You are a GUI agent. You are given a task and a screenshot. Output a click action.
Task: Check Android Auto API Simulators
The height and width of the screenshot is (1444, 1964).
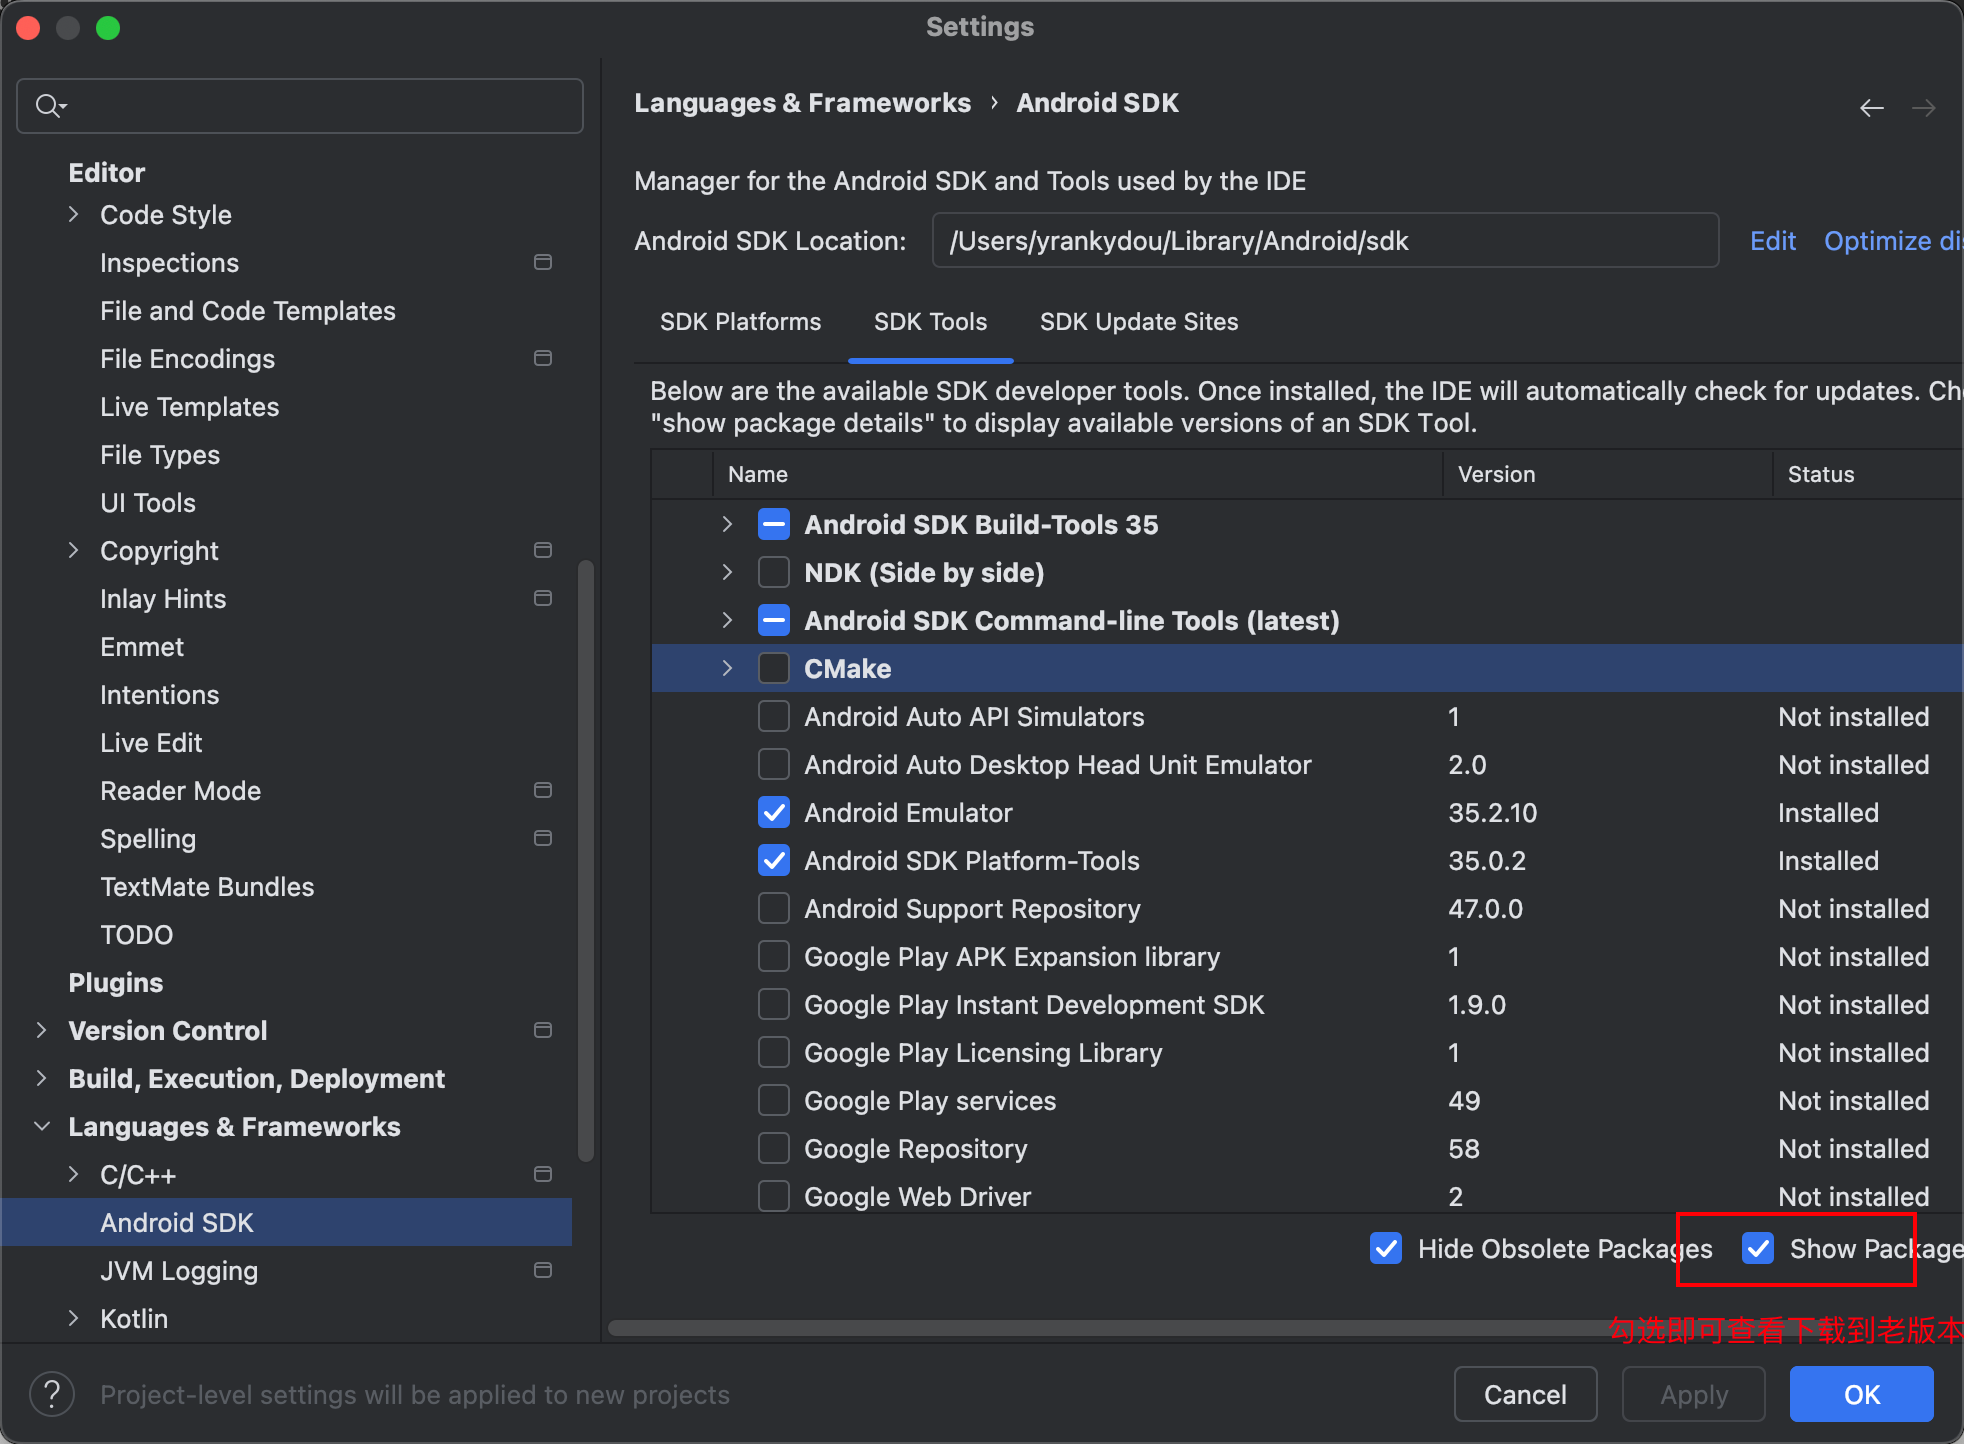point(774,716)
